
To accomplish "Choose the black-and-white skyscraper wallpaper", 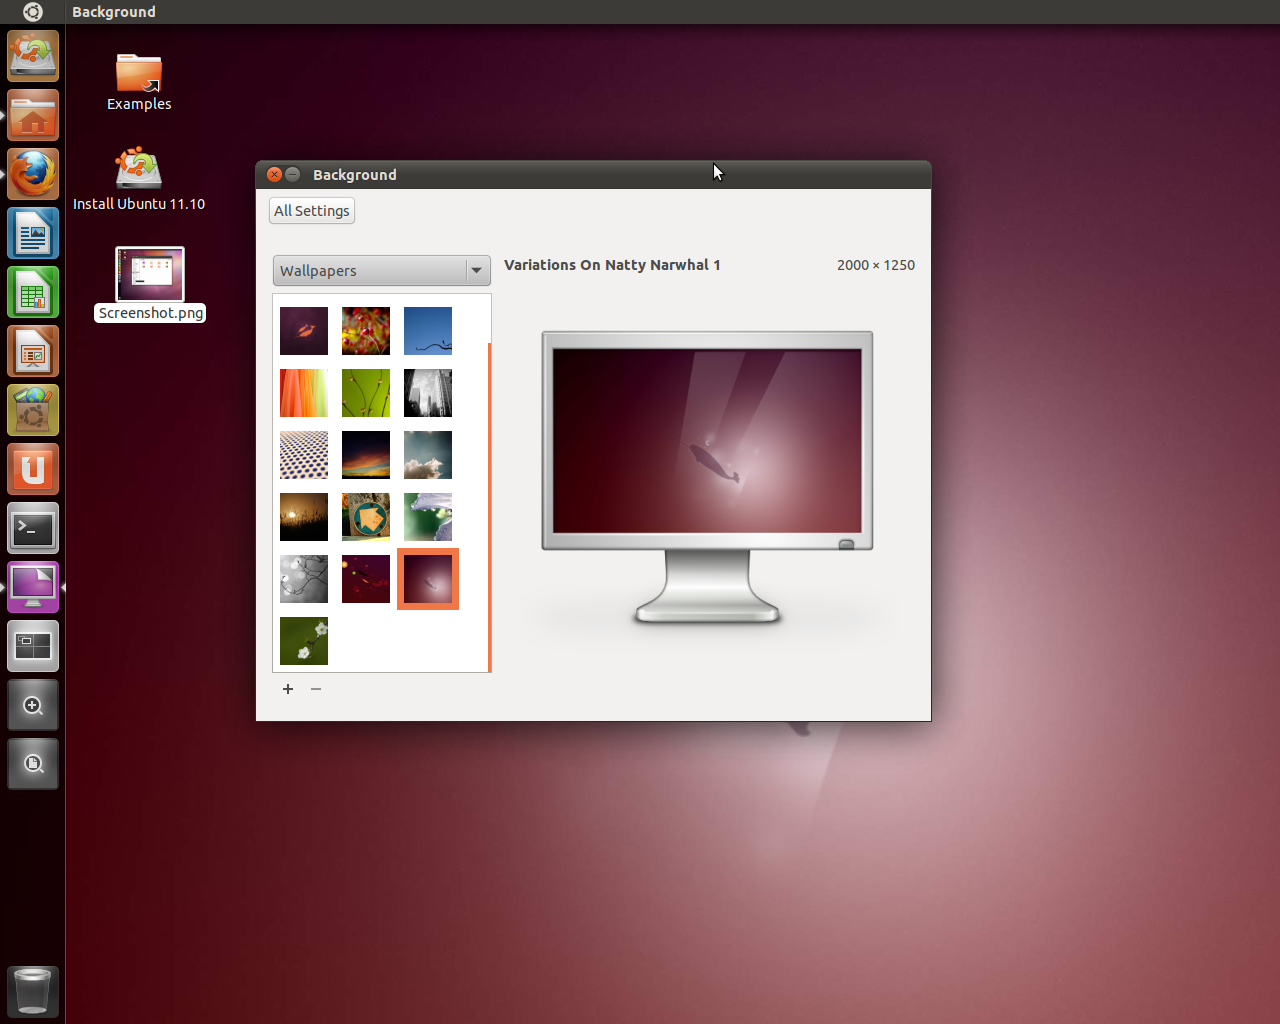I will pos(428,393).
